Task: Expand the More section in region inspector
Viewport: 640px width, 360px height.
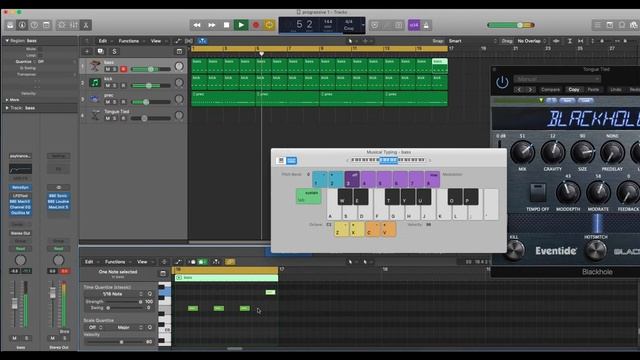Action: tap(7, 100)
